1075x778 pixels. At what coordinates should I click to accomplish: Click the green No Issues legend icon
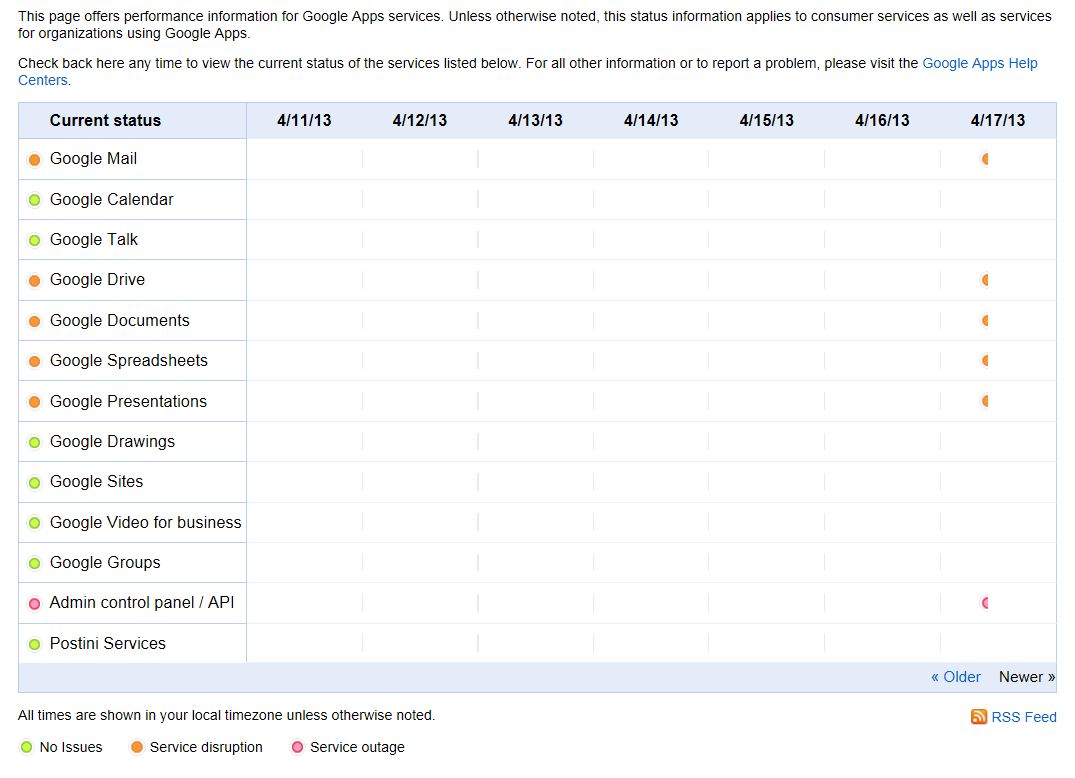[26, 747]
